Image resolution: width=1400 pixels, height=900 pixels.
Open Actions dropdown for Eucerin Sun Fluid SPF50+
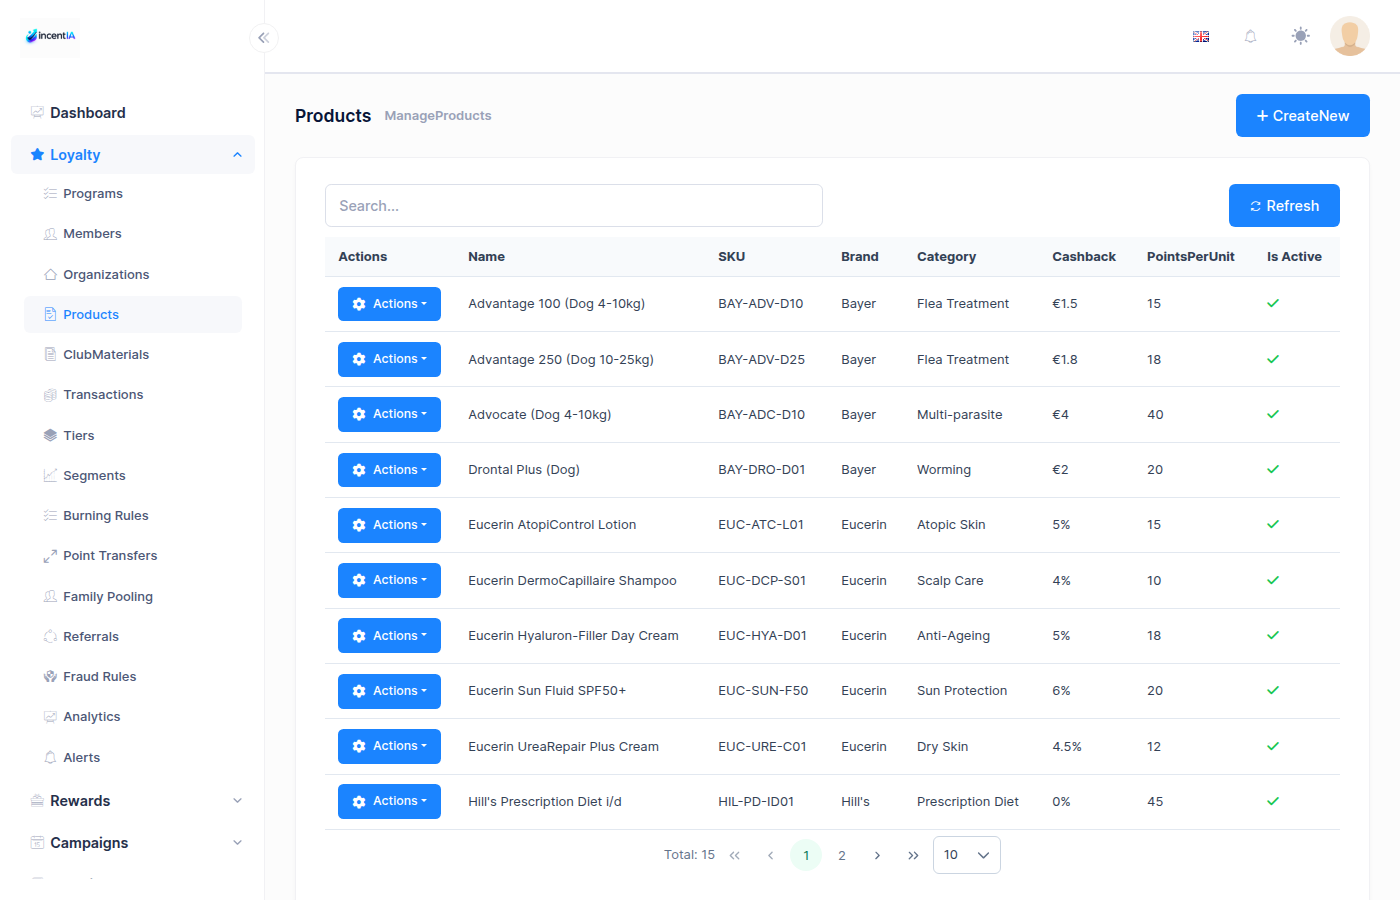pyautogui.click(x=389, y=691)
